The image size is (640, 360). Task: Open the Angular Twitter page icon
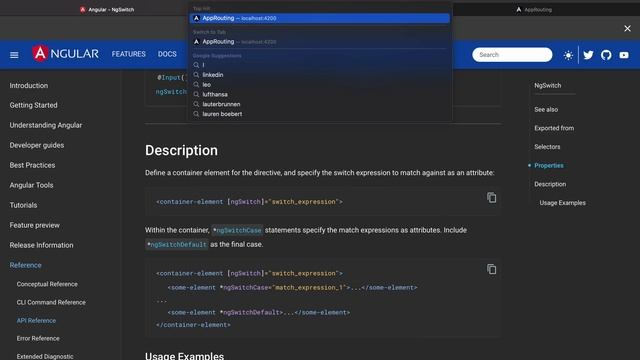coord(588,55)
